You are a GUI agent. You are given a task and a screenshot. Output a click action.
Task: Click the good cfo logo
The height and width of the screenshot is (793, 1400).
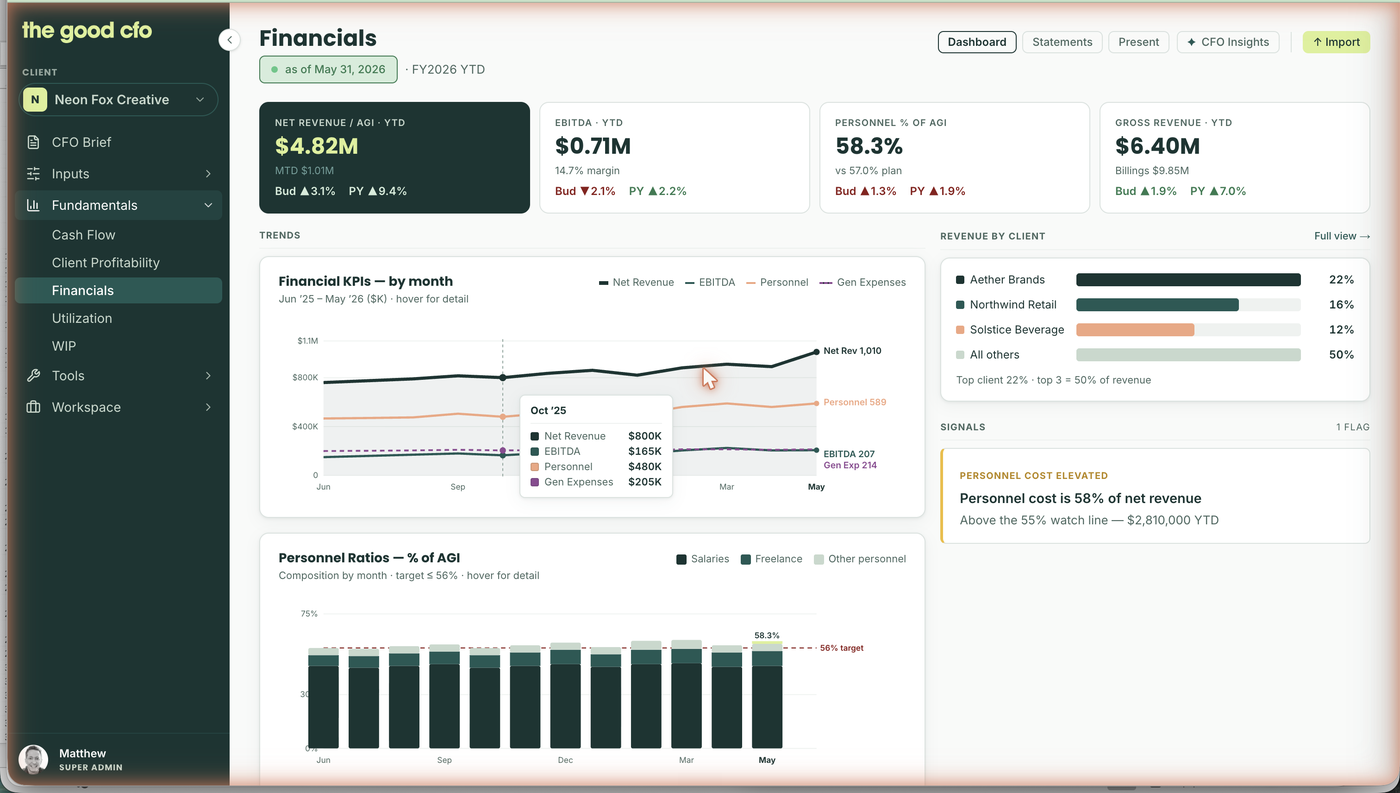tap(87, 30)
